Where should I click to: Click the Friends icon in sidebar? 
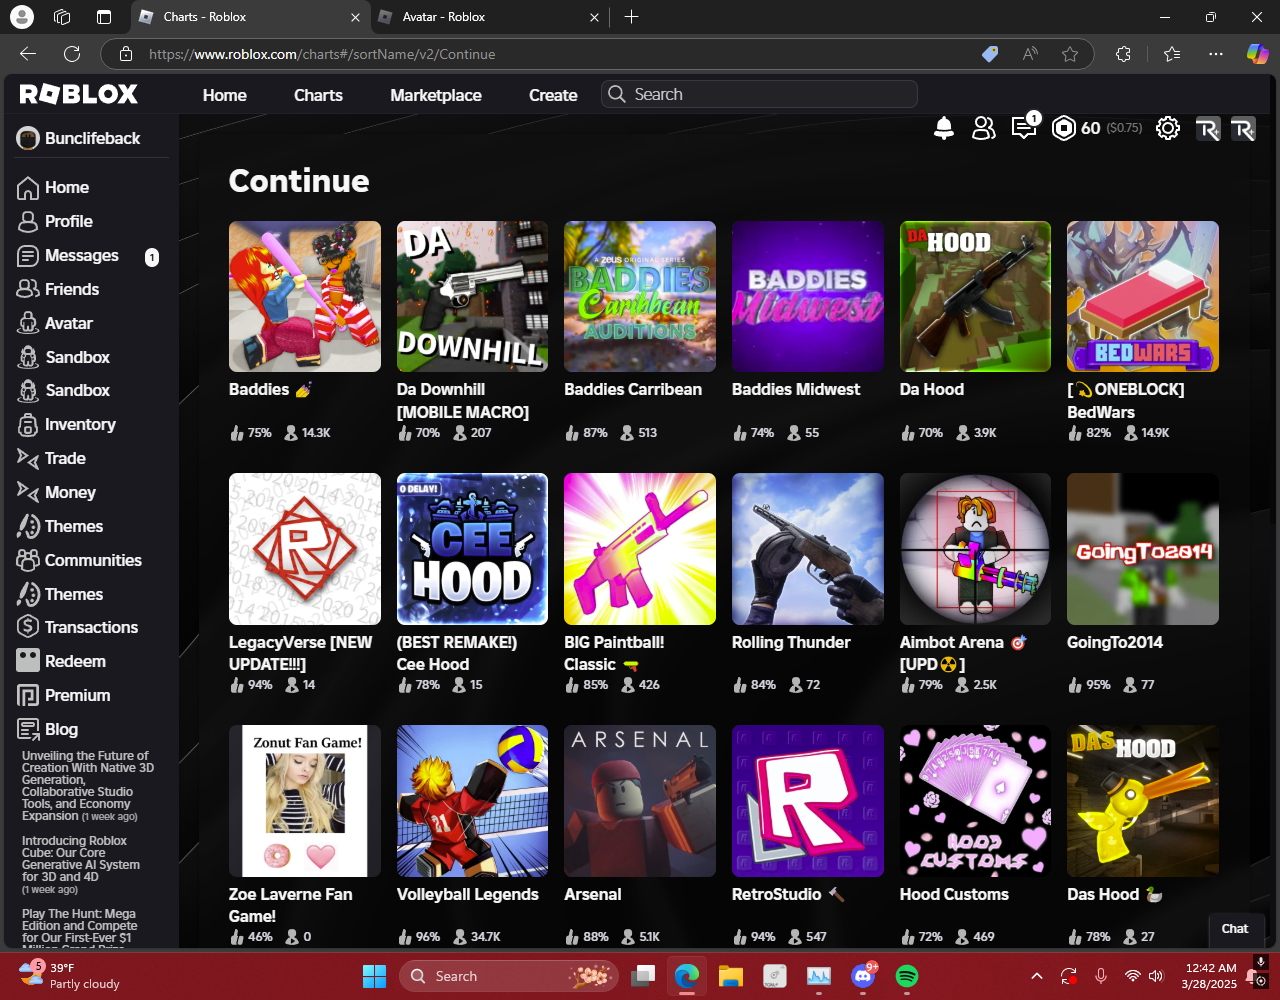(28, 289)
